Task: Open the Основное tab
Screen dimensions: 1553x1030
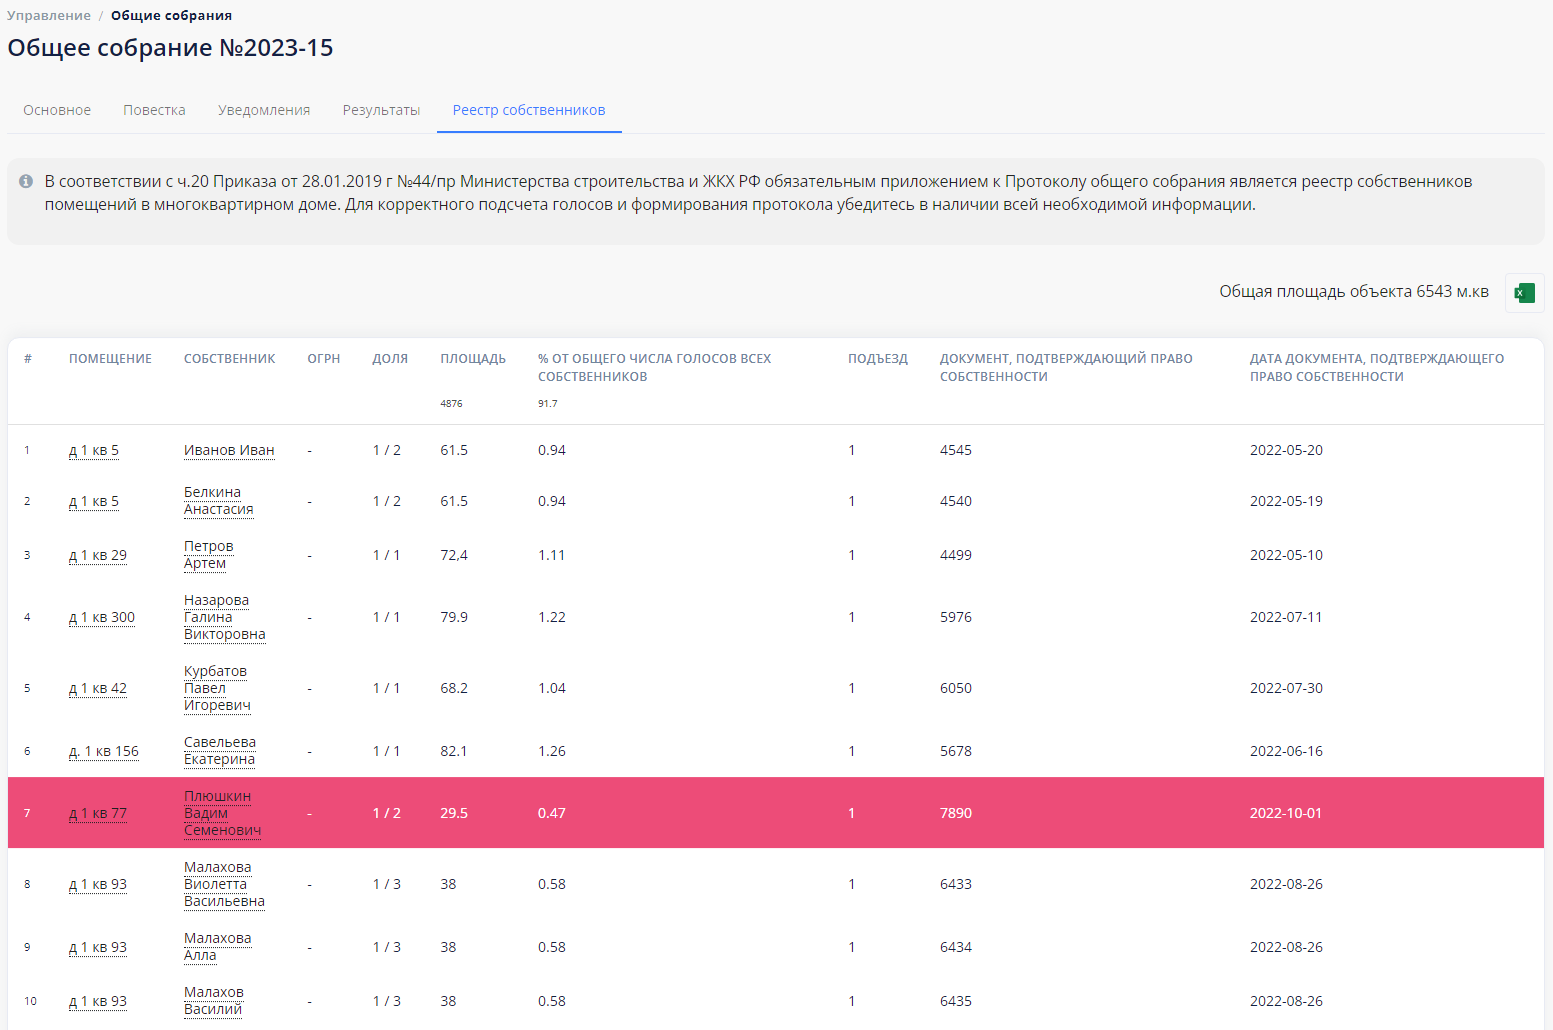Action: 57,110
